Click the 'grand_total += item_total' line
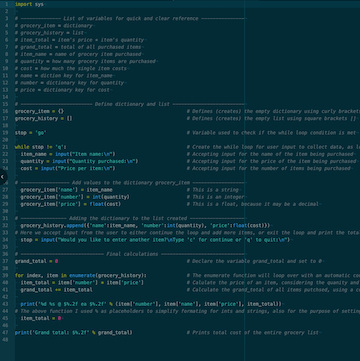This screenshot has height=361, width=360. [x=57, y=290]
